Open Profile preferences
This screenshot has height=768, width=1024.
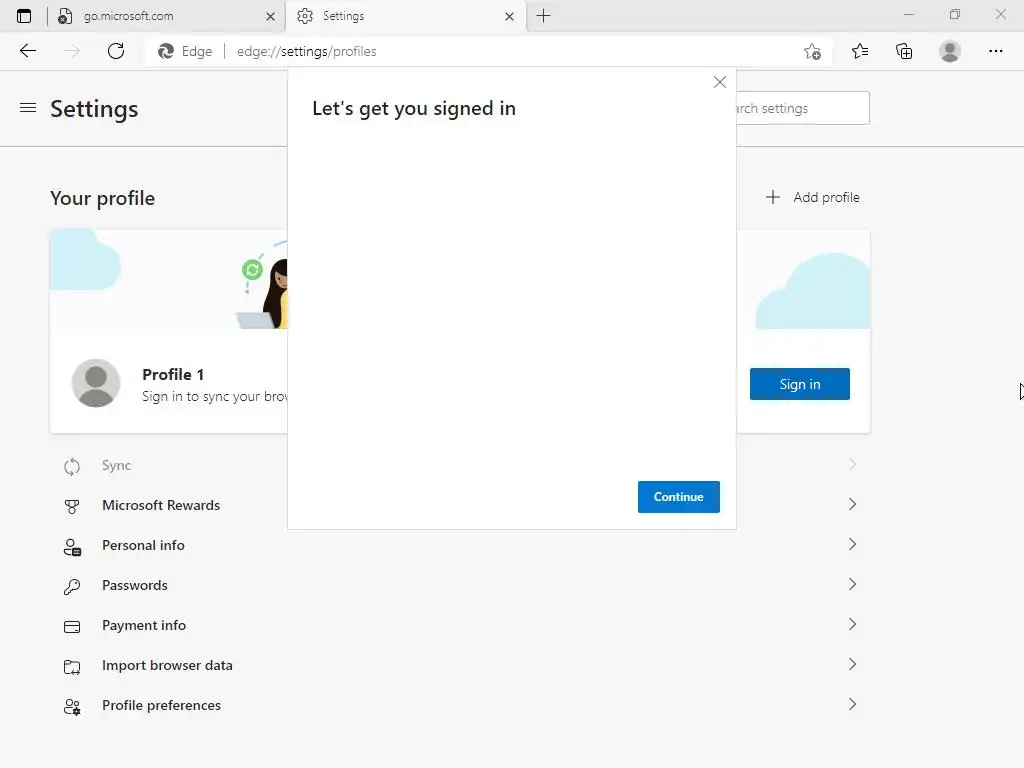(x=460, y=705)
